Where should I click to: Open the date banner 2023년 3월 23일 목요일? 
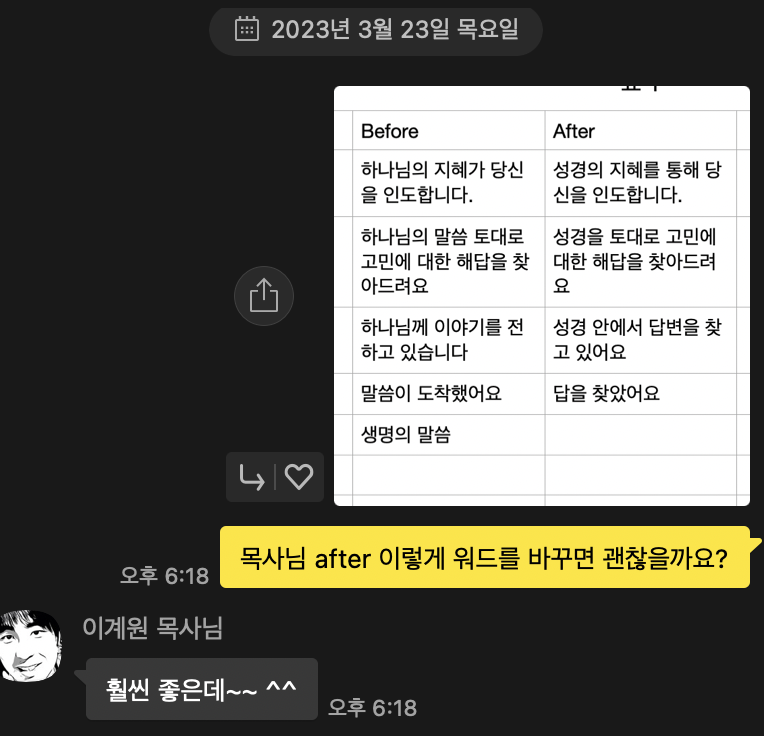376,31
